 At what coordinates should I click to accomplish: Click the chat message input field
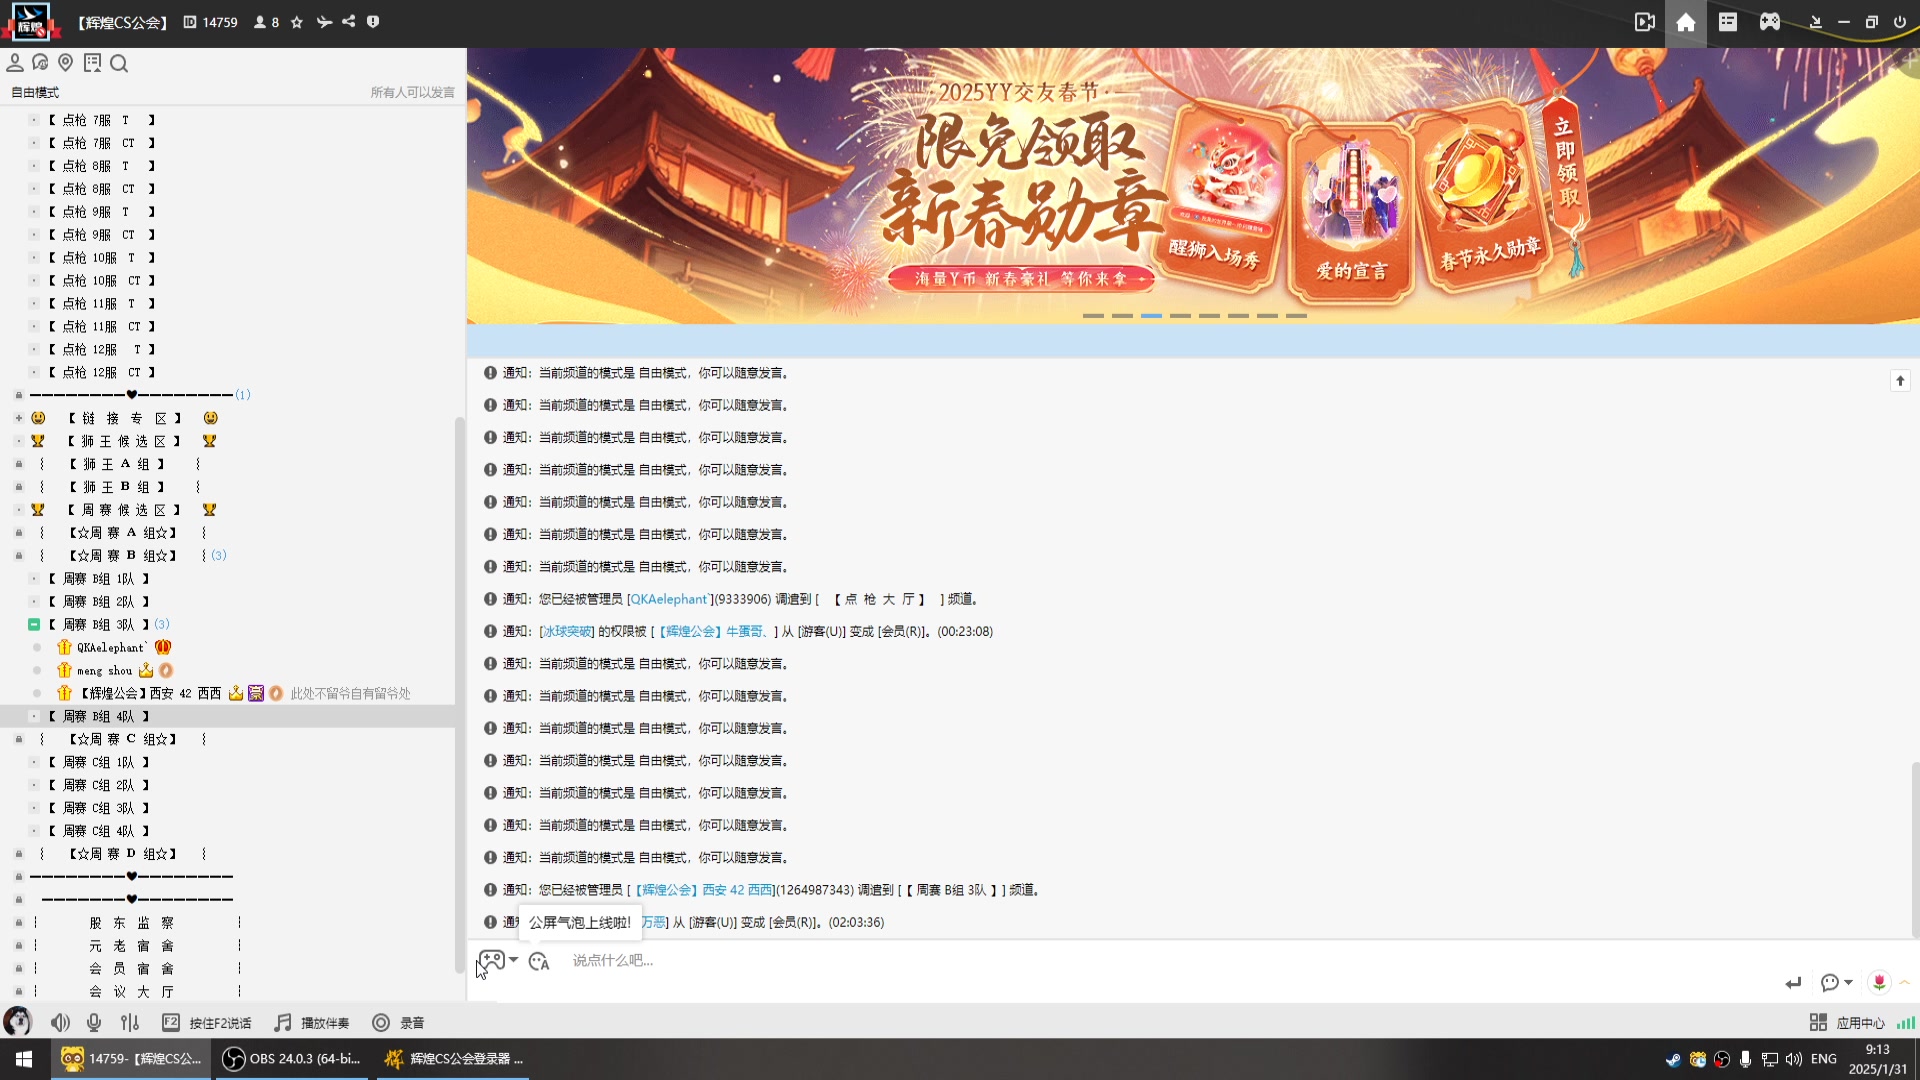[1170, 960]
